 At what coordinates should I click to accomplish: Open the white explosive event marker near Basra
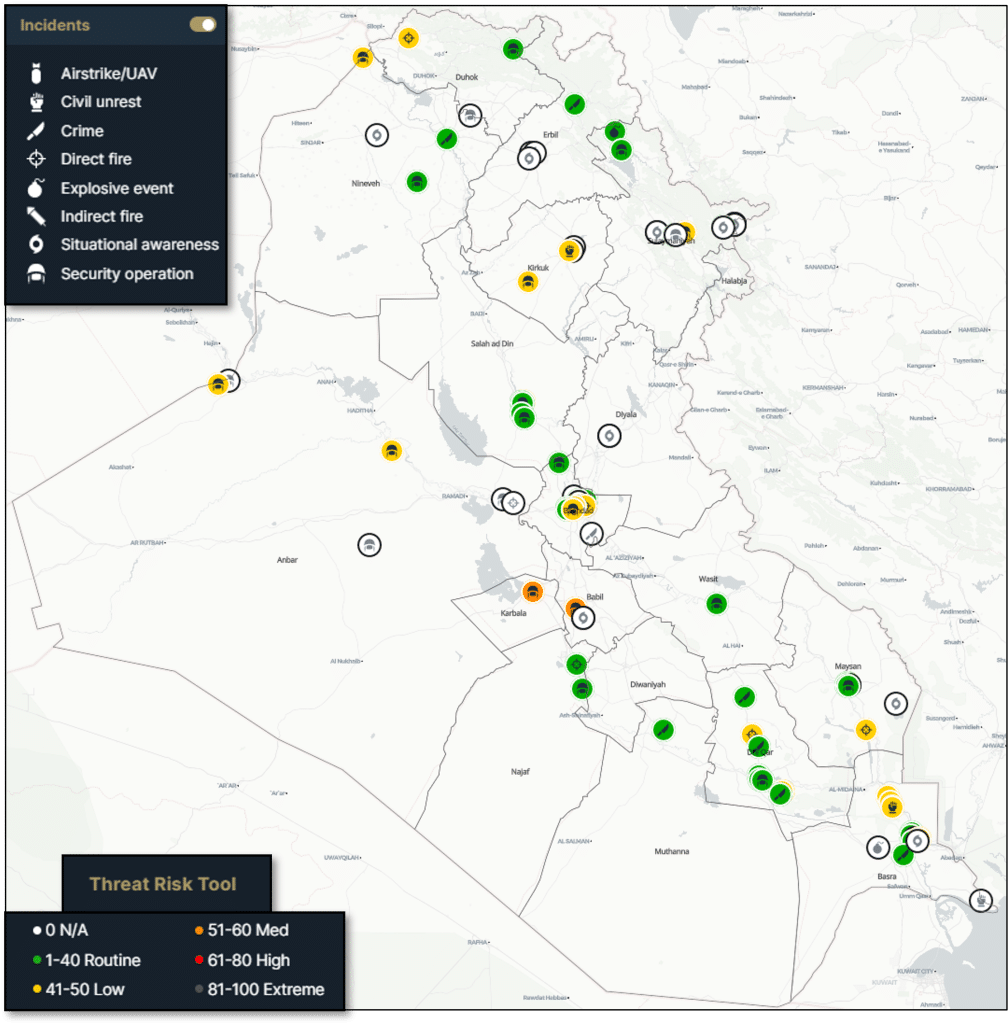tap(878, 848)
